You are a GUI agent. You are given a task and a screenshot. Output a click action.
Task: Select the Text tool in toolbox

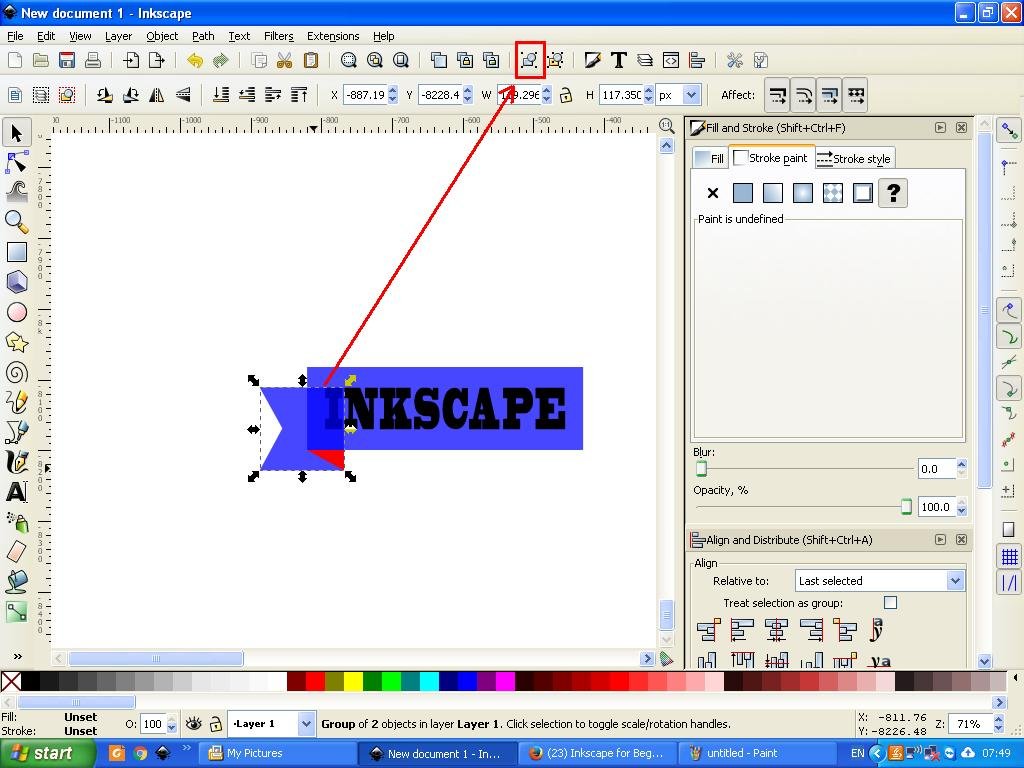17,492
